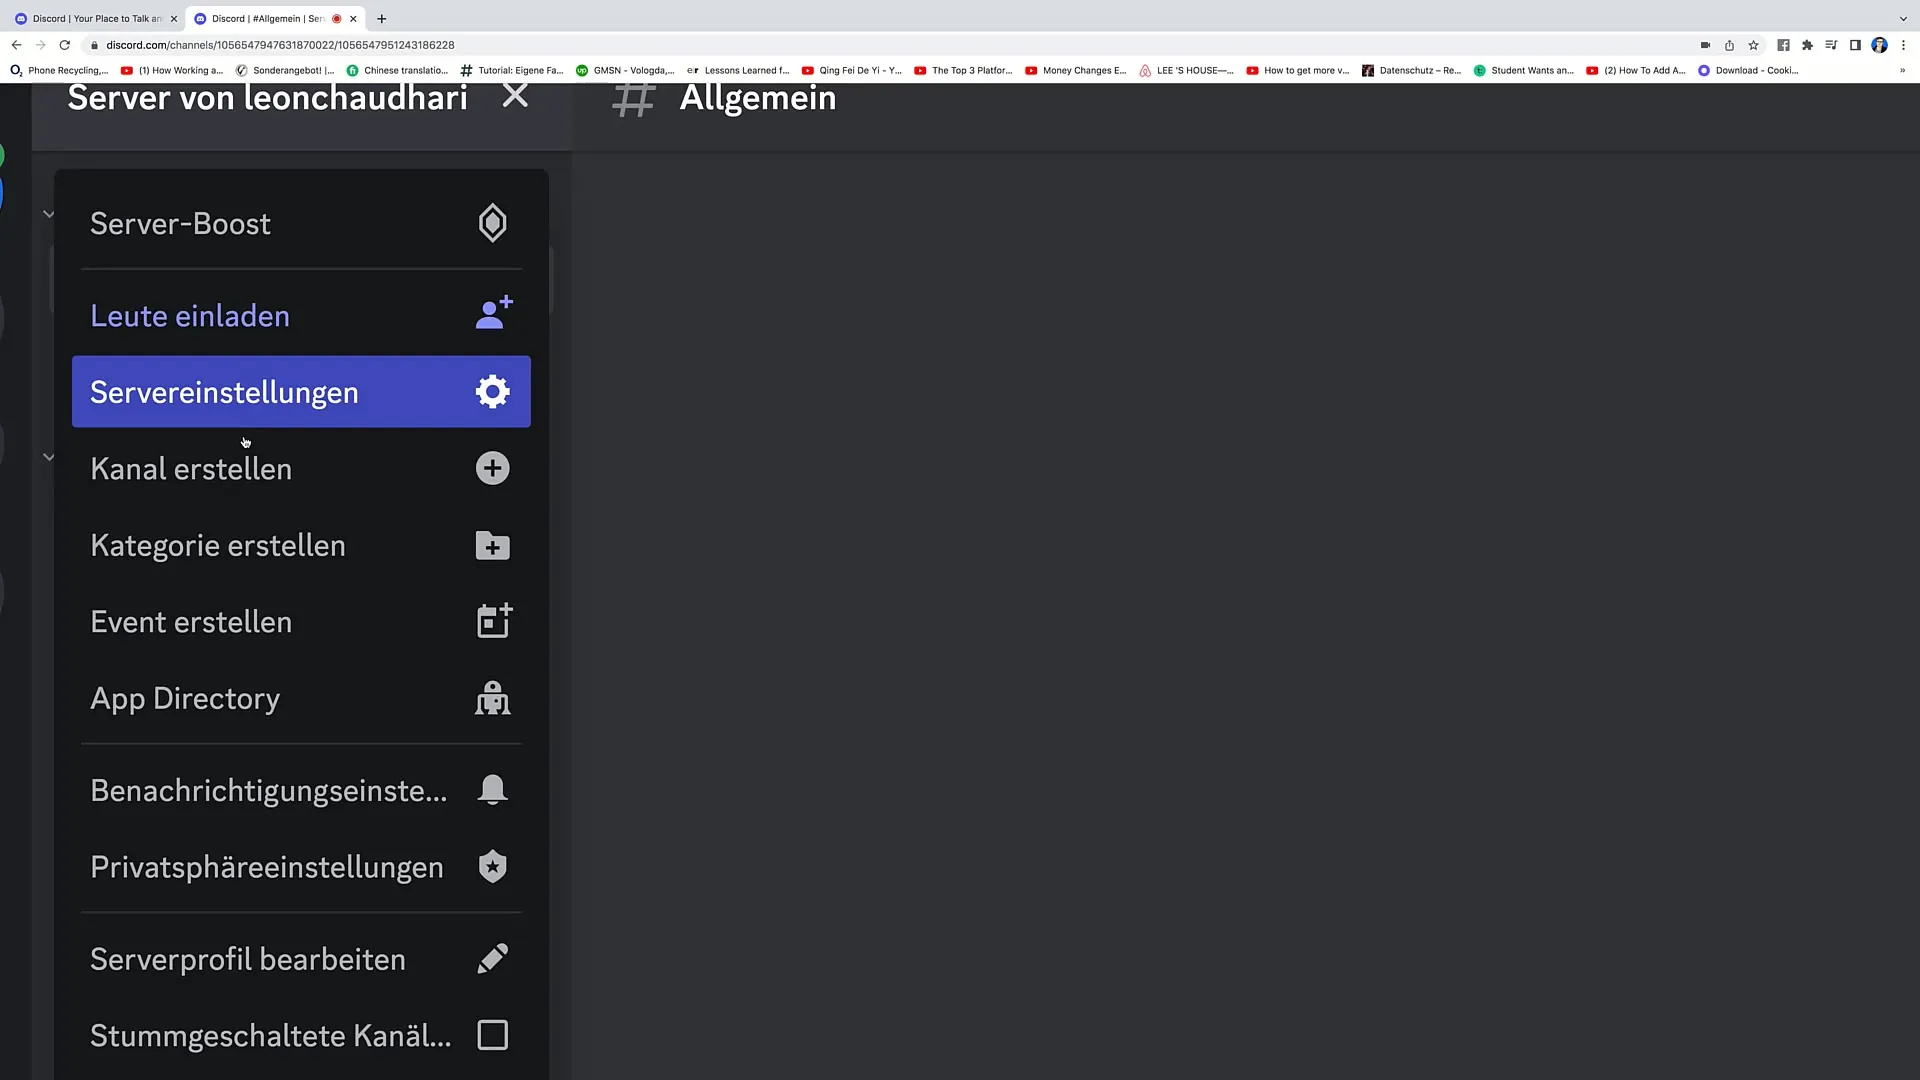The width and height of the screenshot is (1920, 1080).
Task: Click Kanal erstellen text option
Action: pyautogui.click(x=191, y=468)
